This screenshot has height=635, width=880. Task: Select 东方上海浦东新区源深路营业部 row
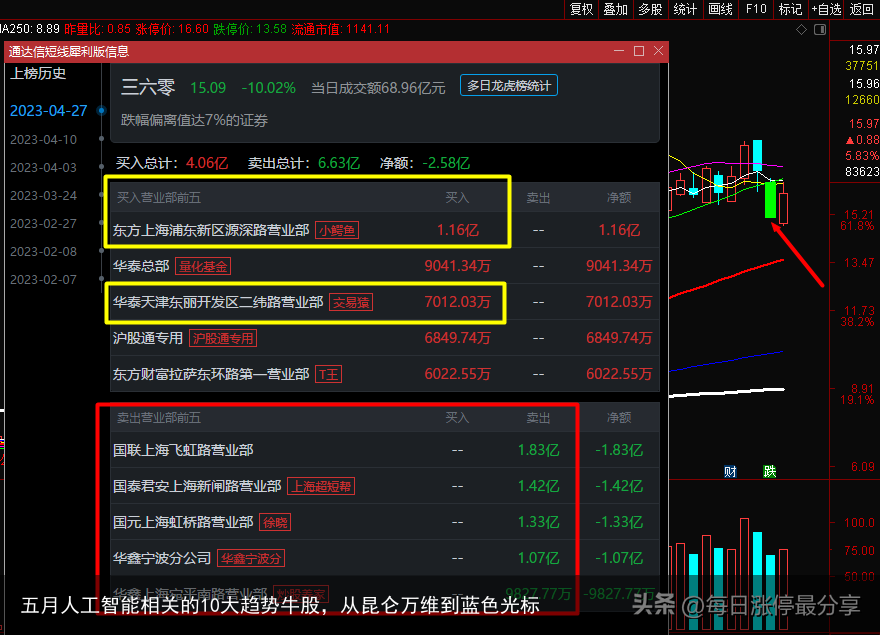pos(384,230)
